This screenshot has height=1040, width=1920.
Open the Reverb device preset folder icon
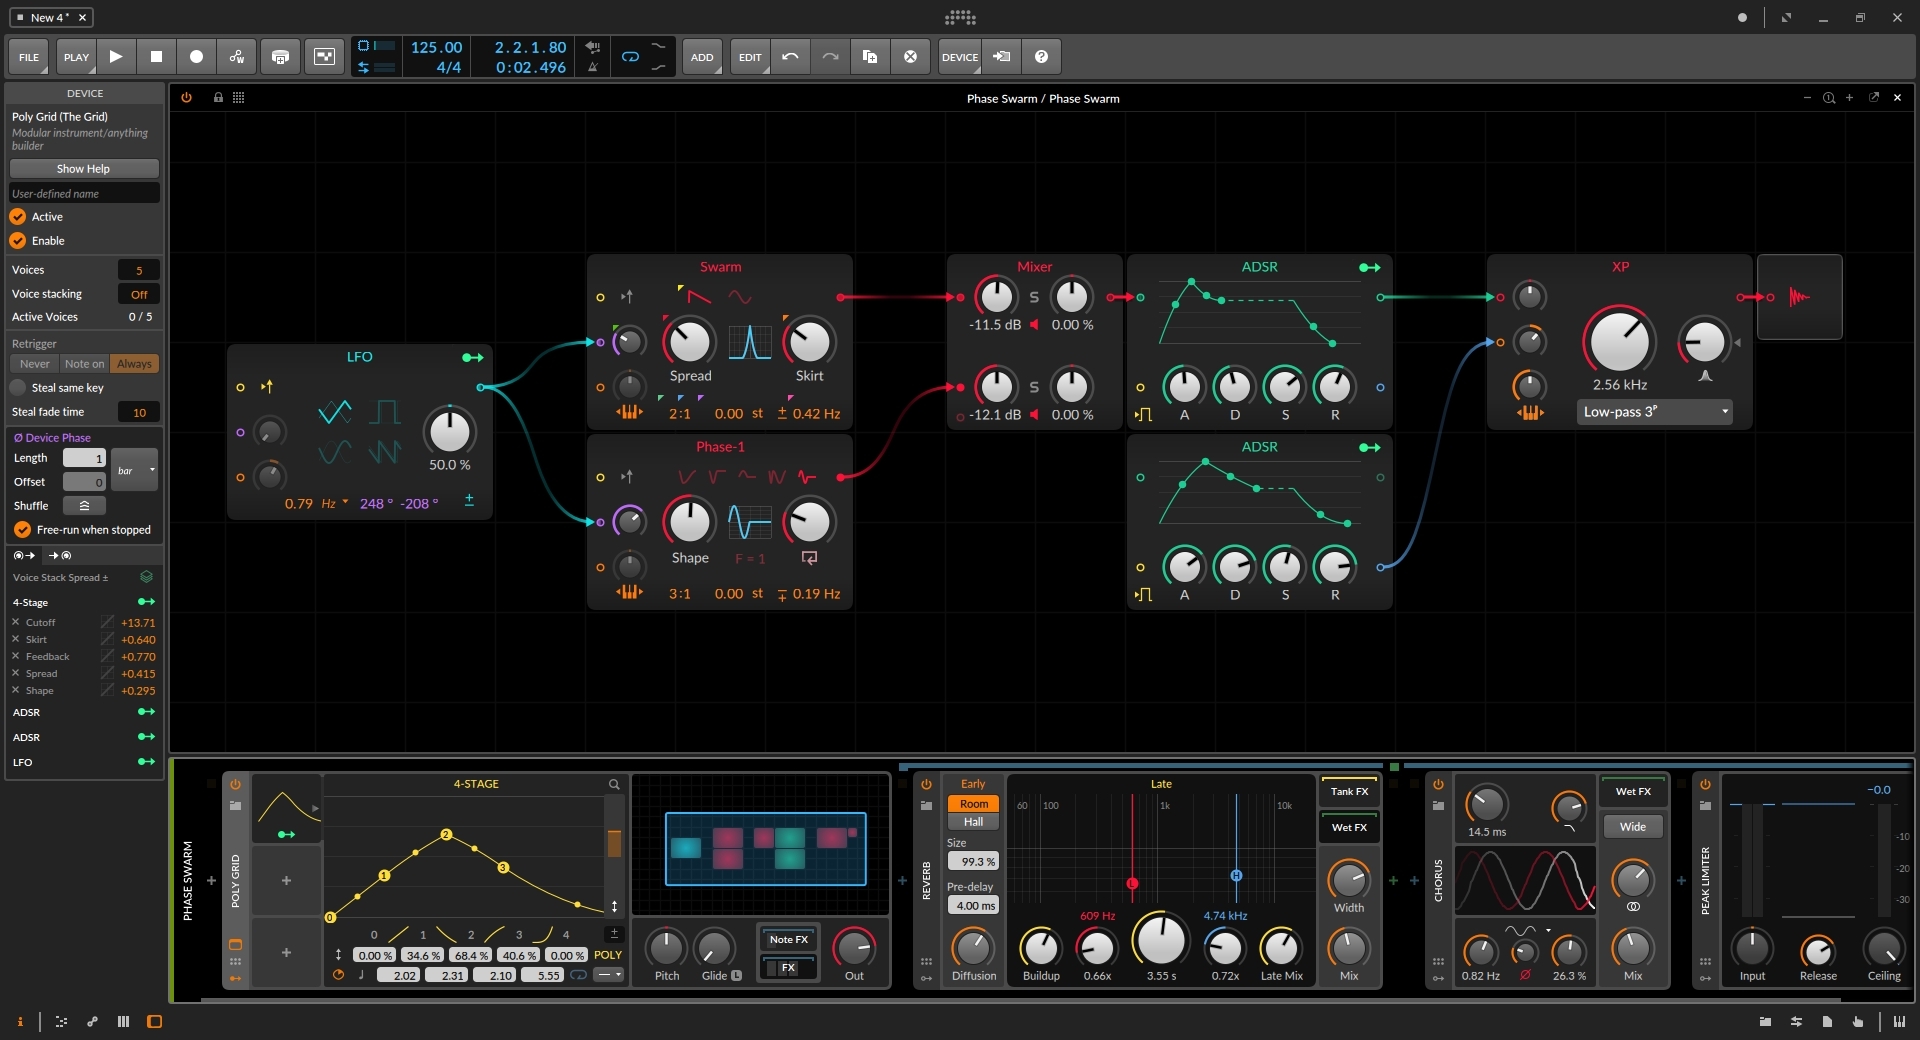[926, 806]
